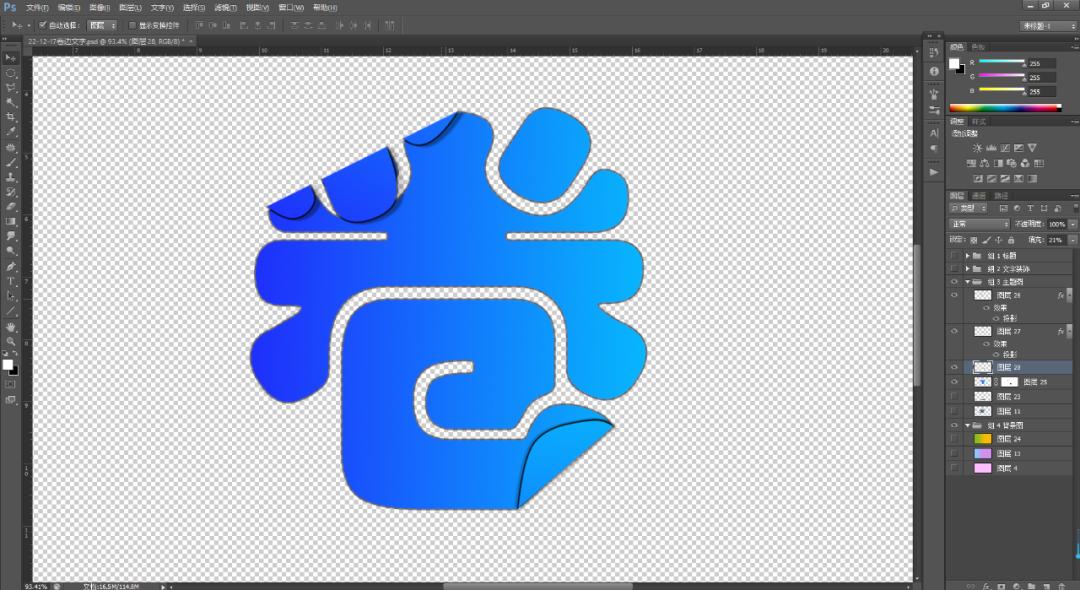Add a Levels adjustment
This screenshot has height=590, width=1080.
[990, 148]
